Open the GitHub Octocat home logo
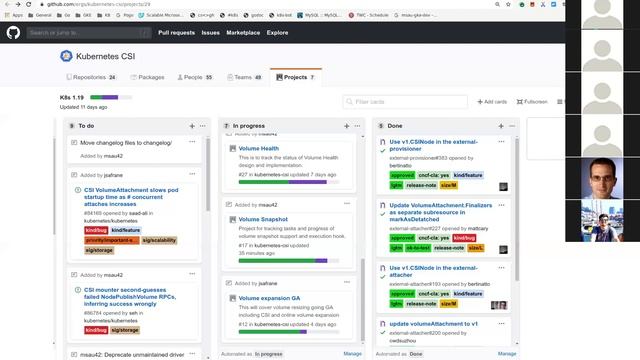This screenshot has width=640, height=360. pos(13,33)
